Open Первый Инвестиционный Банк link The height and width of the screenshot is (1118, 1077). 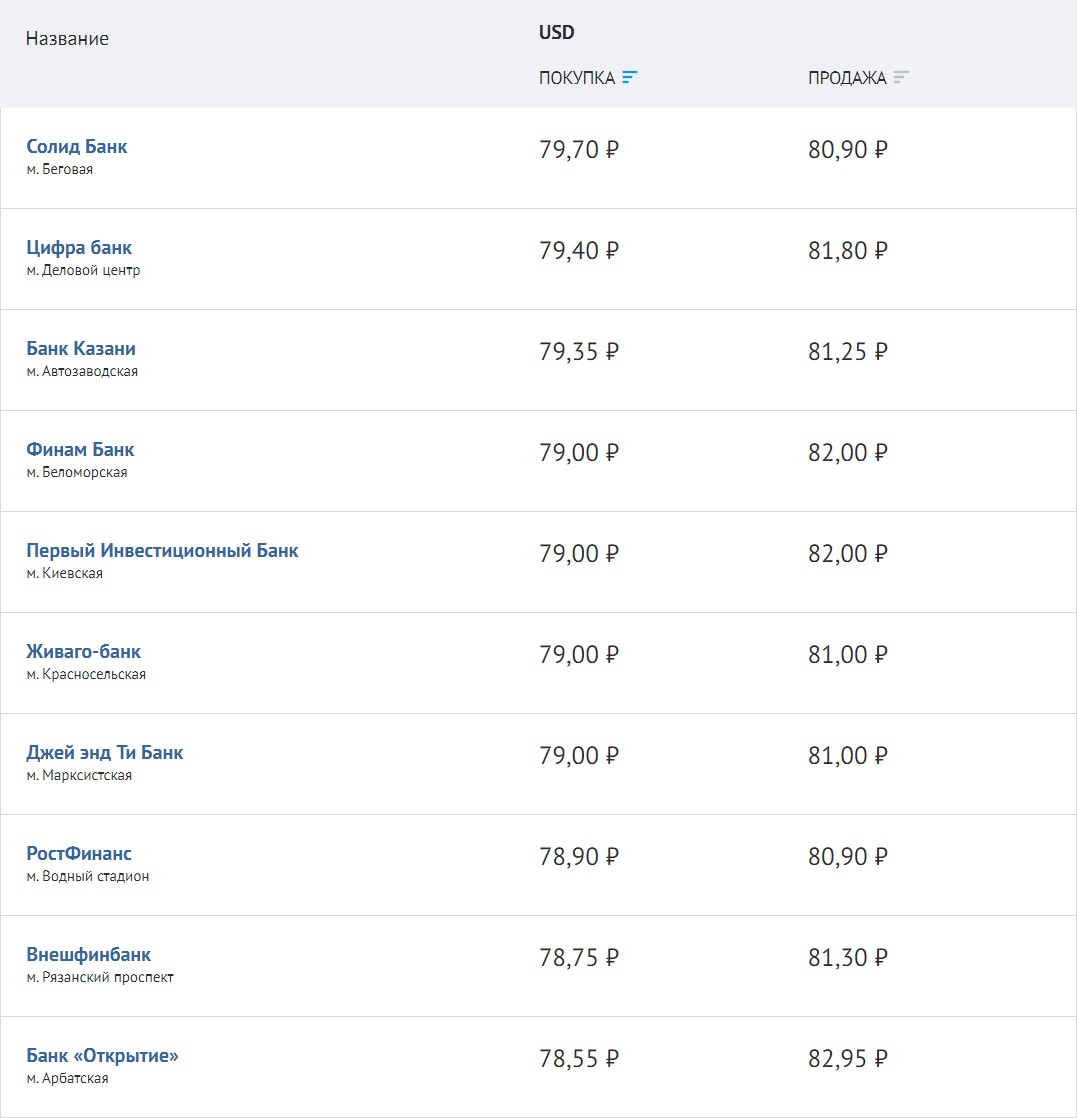pos(162,551)
